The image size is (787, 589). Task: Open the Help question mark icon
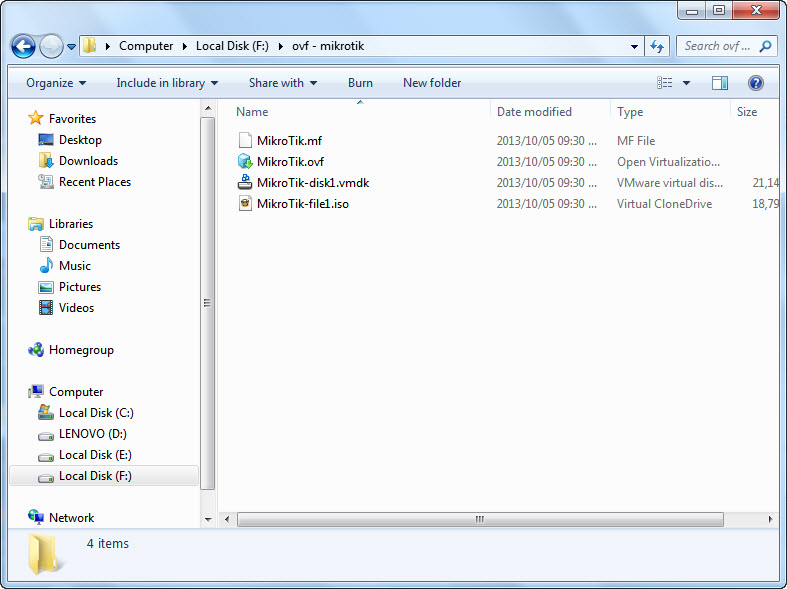click(756, 83)
